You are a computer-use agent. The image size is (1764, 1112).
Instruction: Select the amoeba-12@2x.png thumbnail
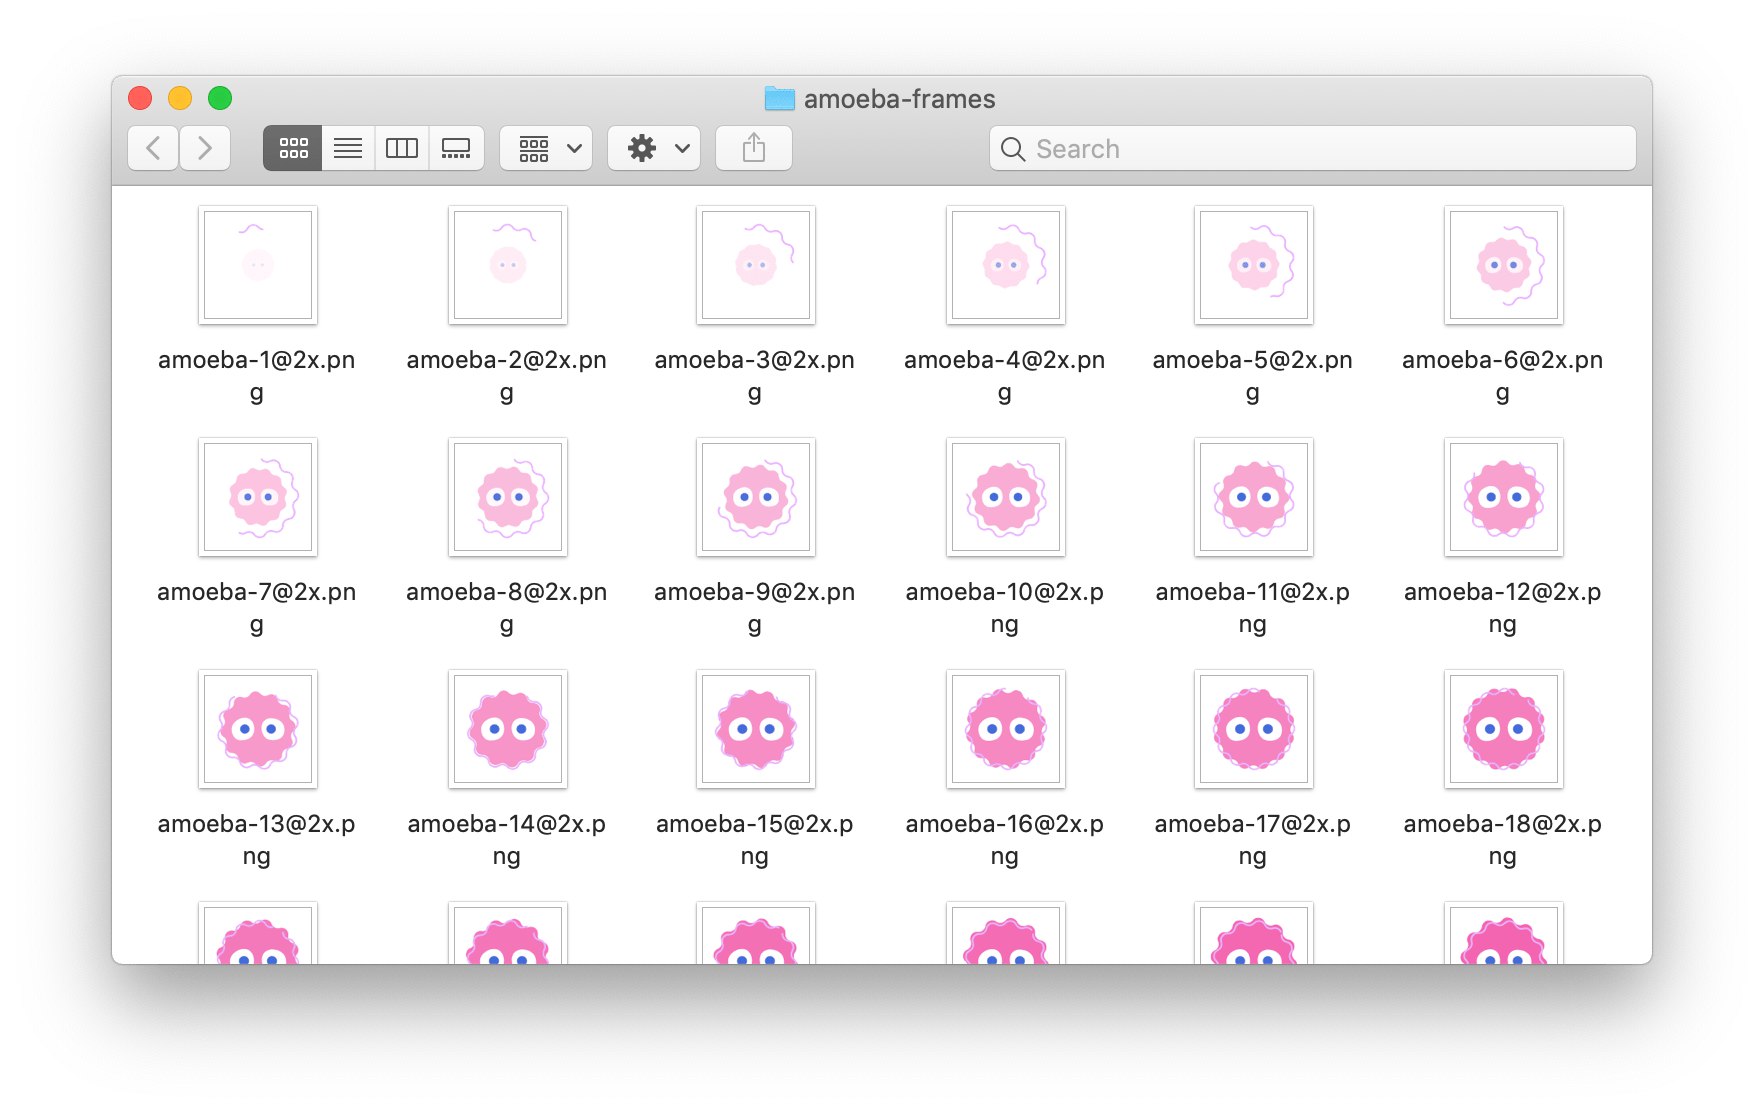point(1504,497)
